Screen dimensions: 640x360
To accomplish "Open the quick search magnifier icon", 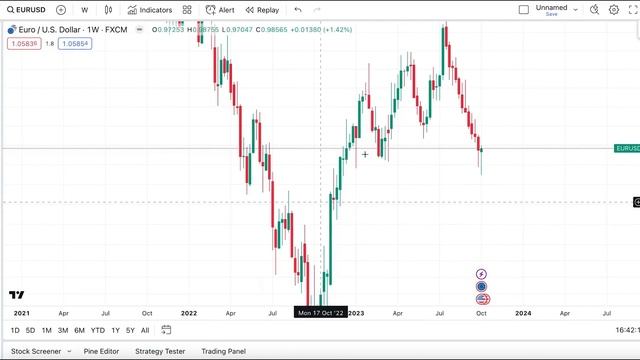I will click(594, 10).
